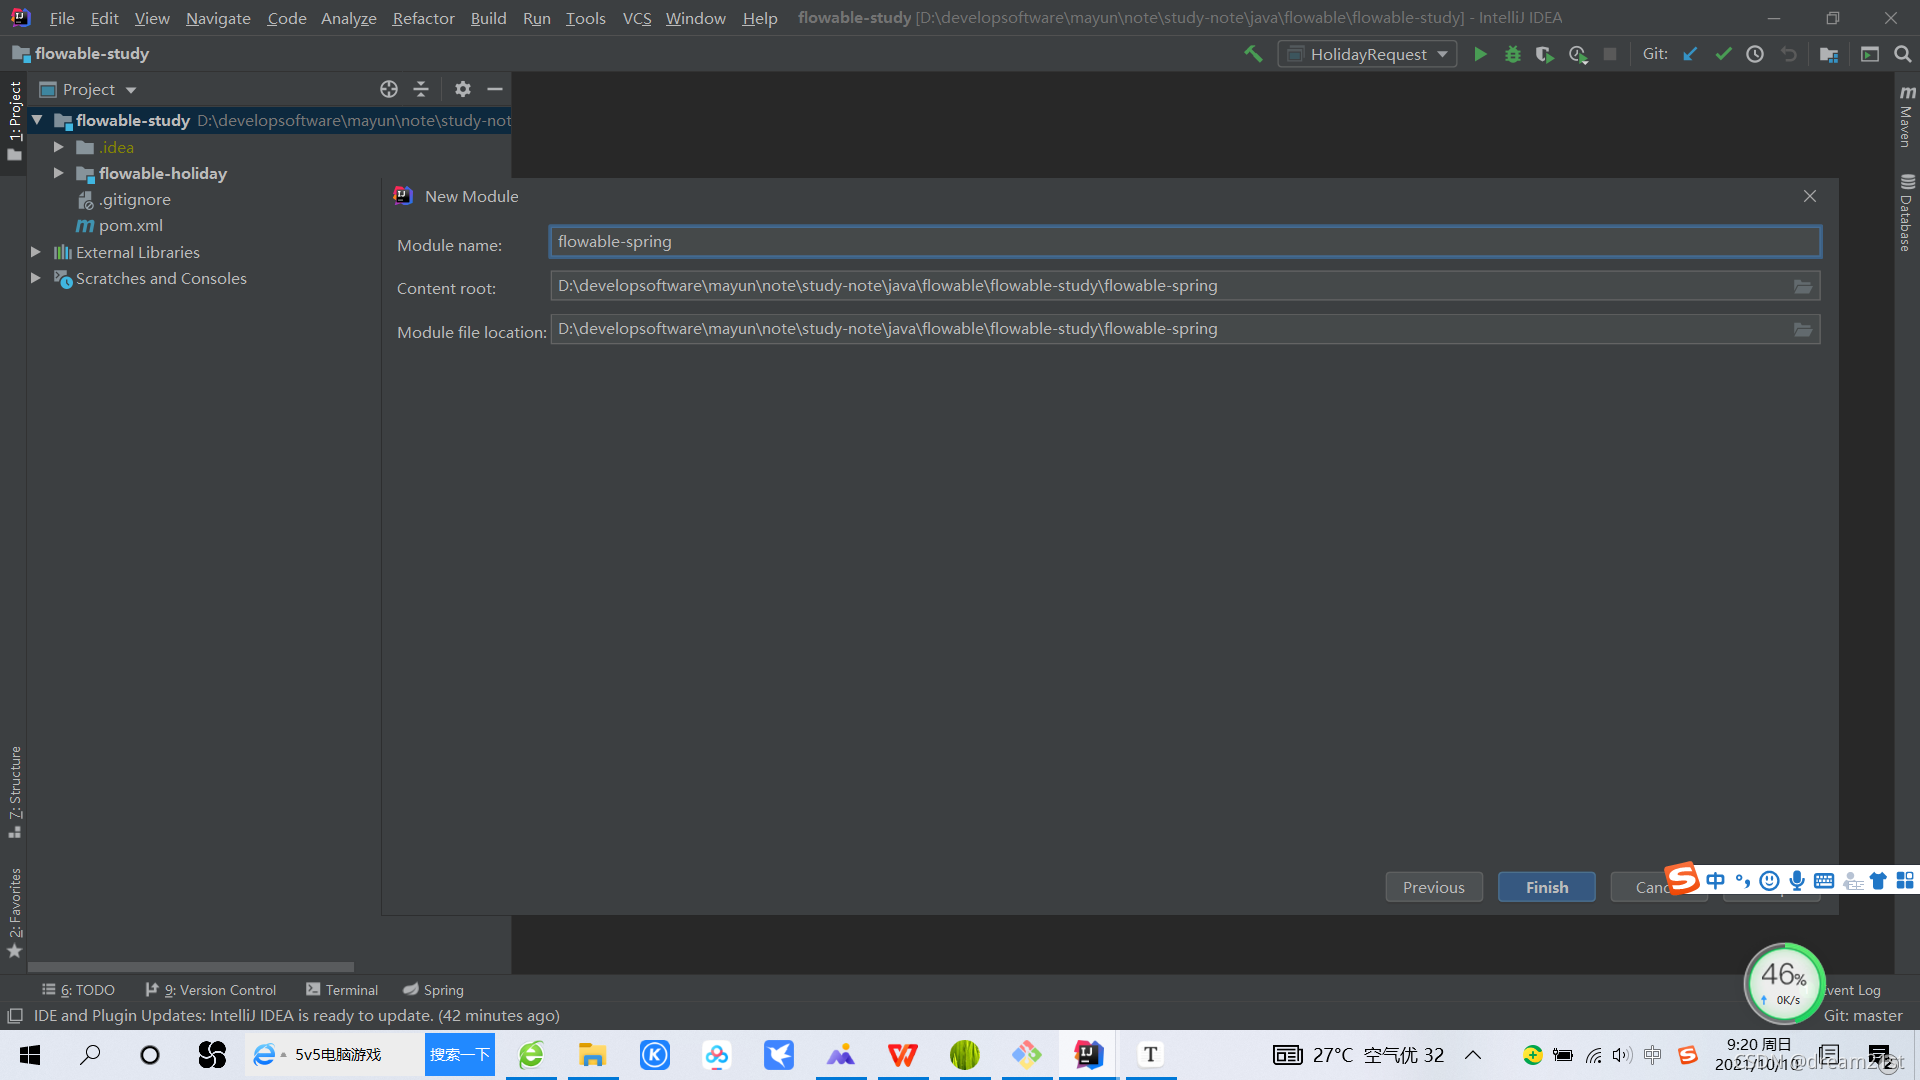Open the HolidayRequest run configuration dropdown
This screenshot has width=1920, height=1080.
coord(1441,54)
